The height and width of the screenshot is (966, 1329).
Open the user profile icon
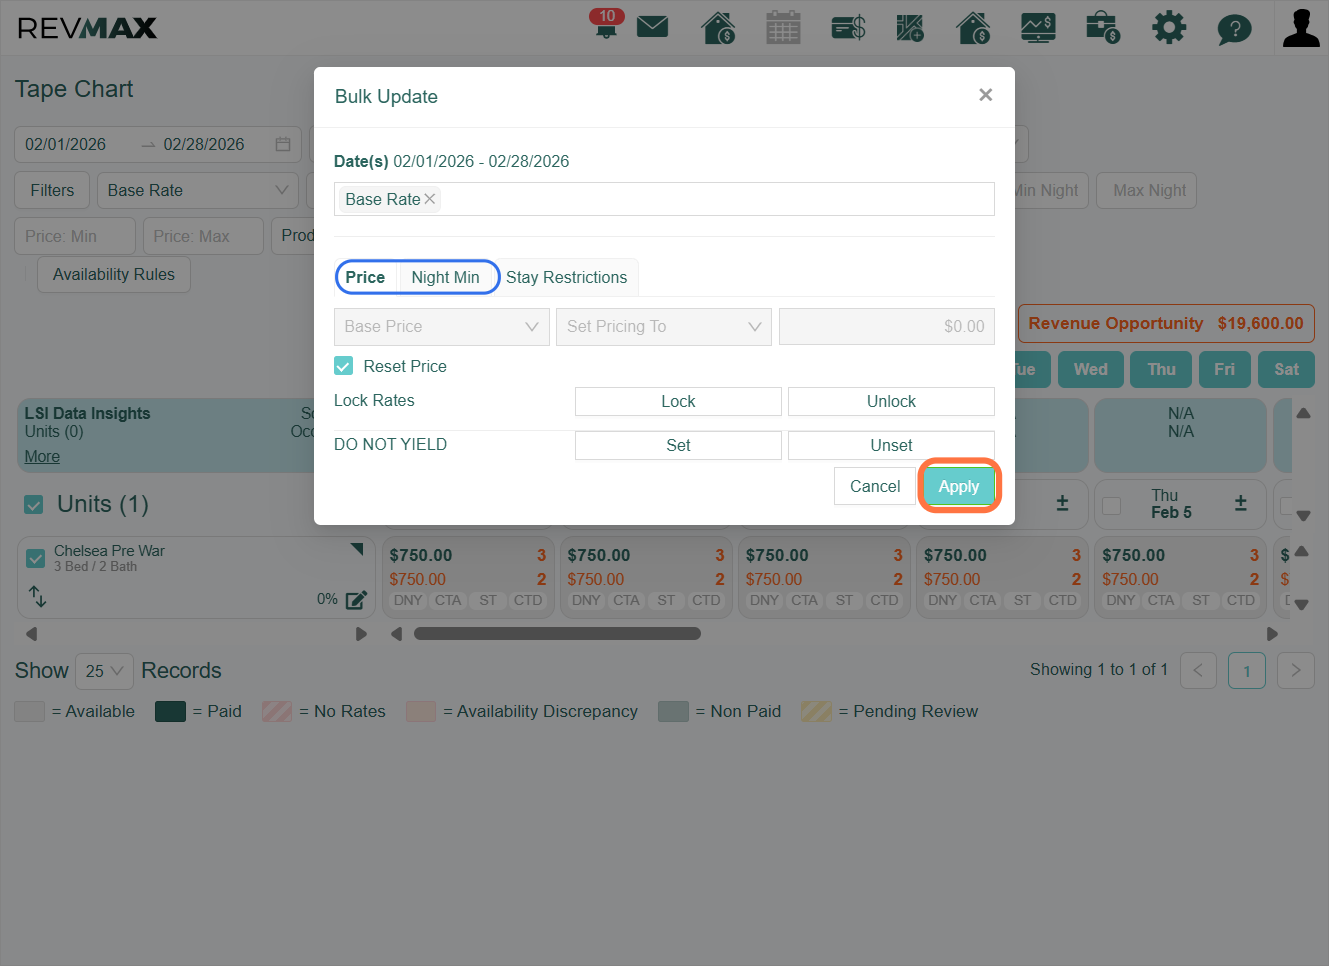click(1301, 28)
